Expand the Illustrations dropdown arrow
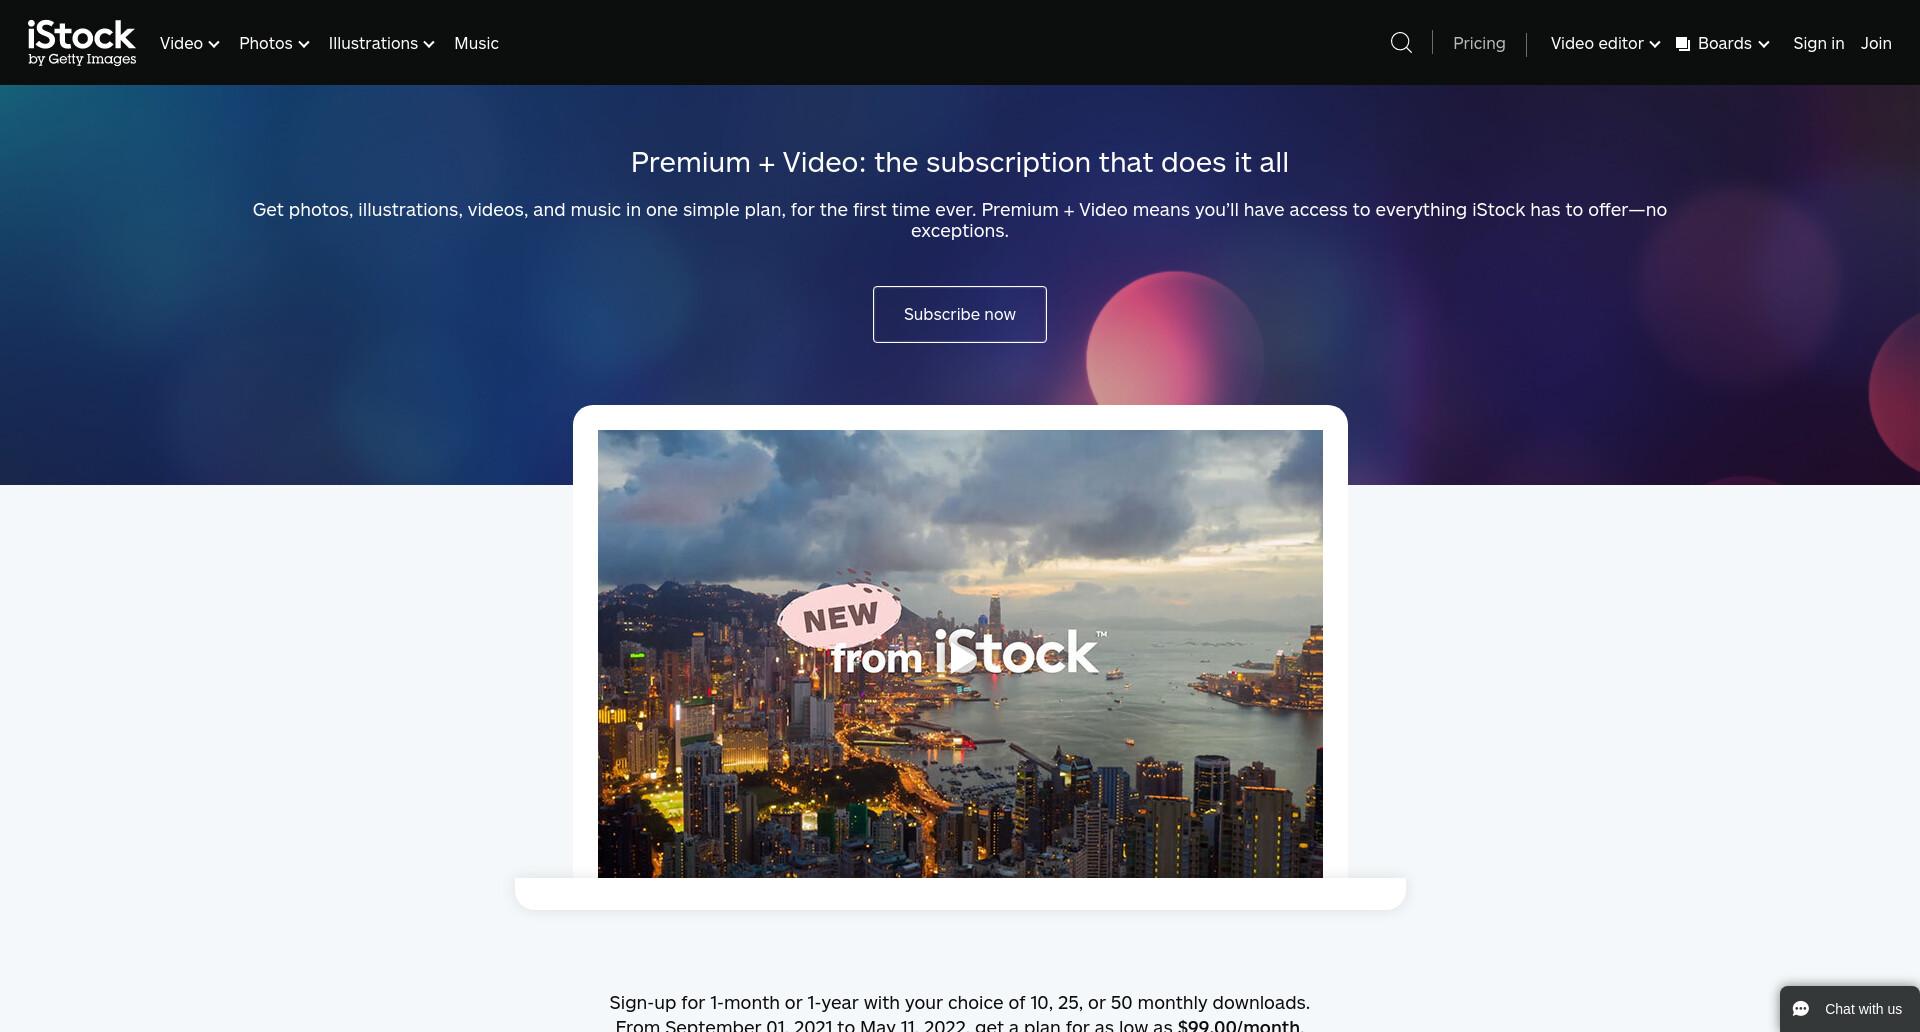The width and height of the screenshot is (1920, 1032). 429,44
